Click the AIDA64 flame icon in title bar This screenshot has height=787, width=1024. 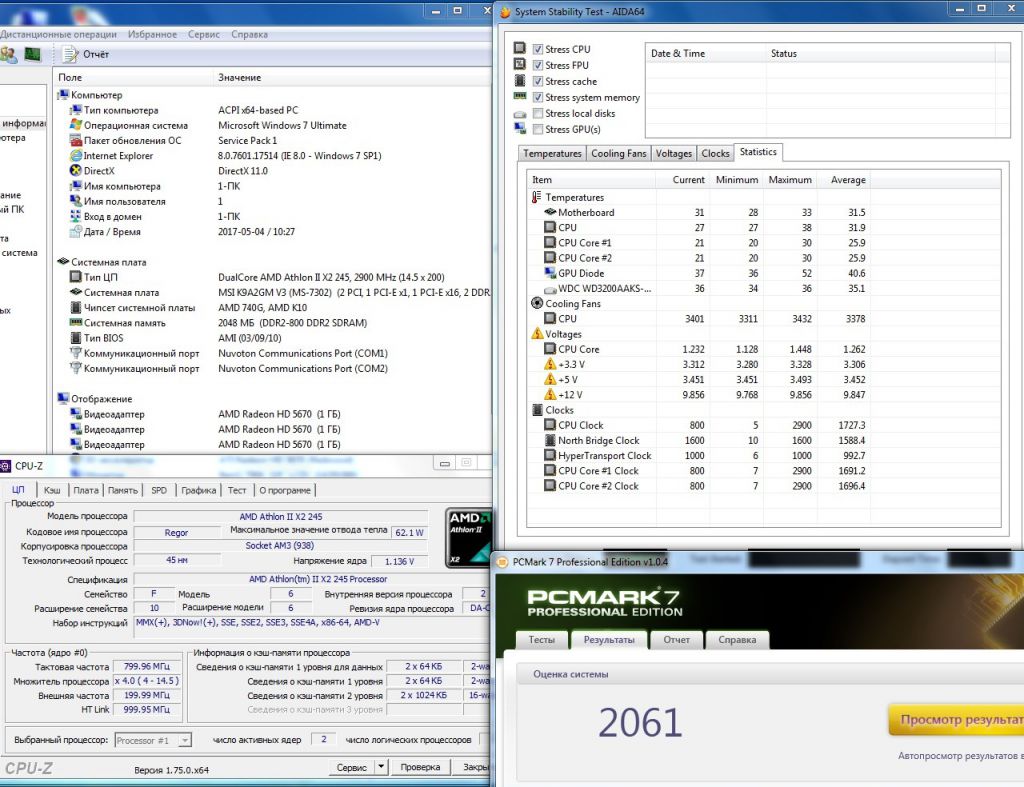pos(505,12)
